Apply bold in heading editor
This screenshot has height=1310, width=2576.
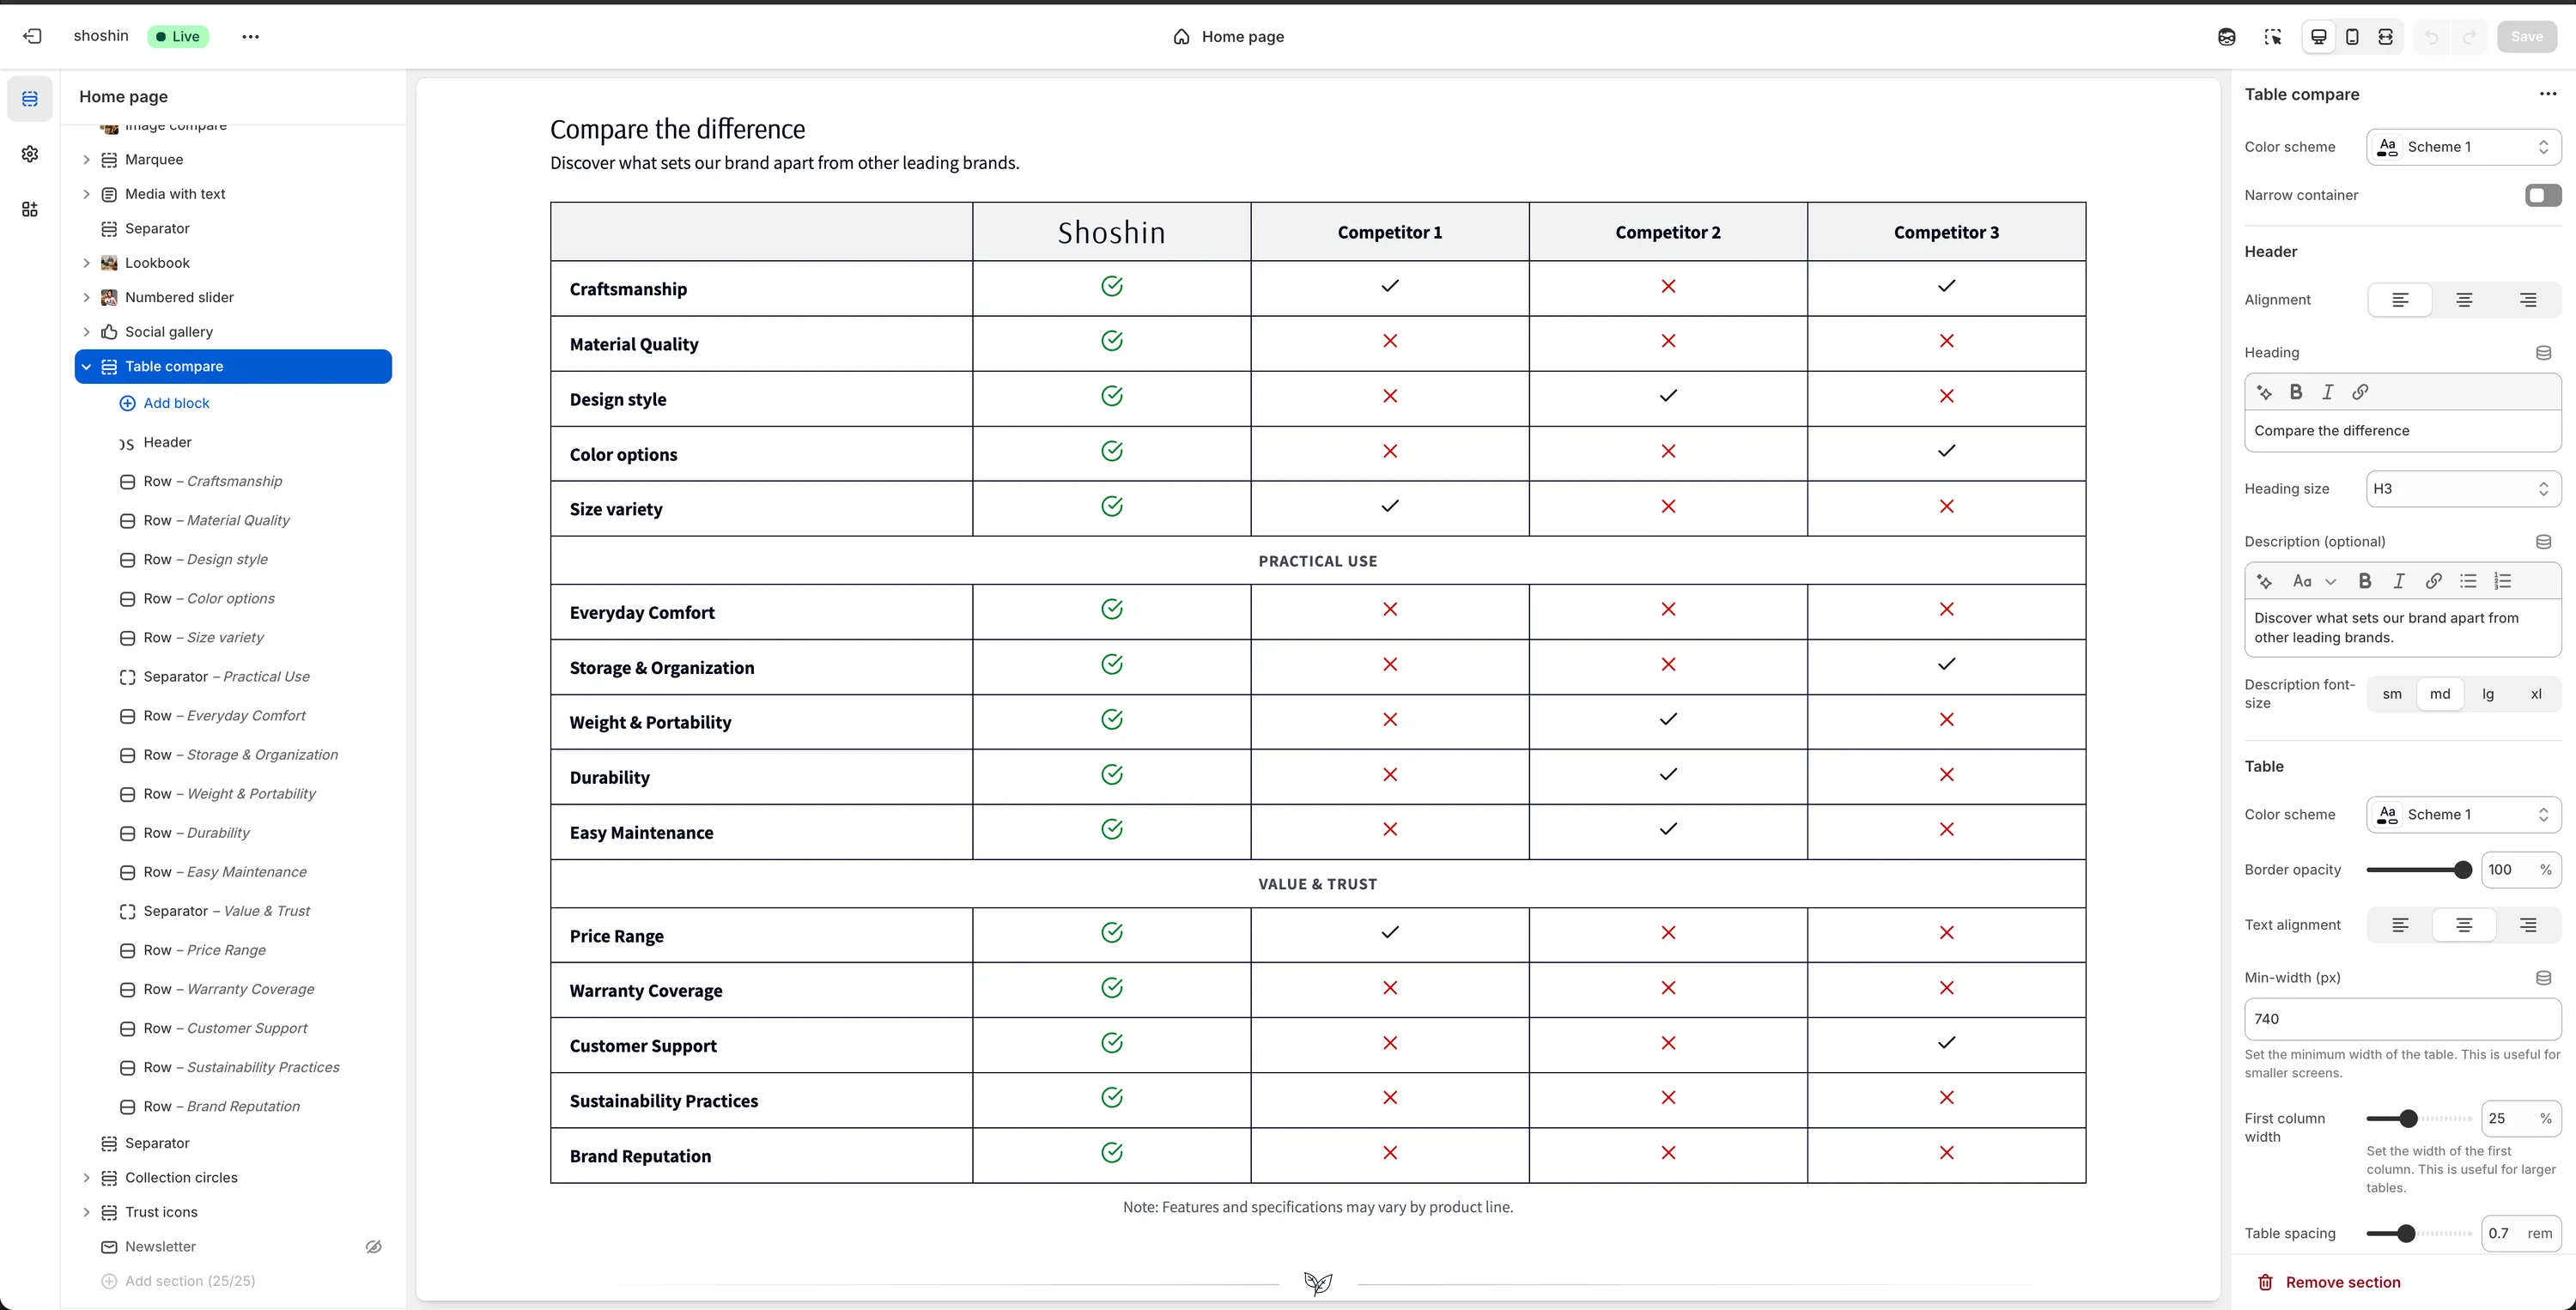[x=2296, y=392]
